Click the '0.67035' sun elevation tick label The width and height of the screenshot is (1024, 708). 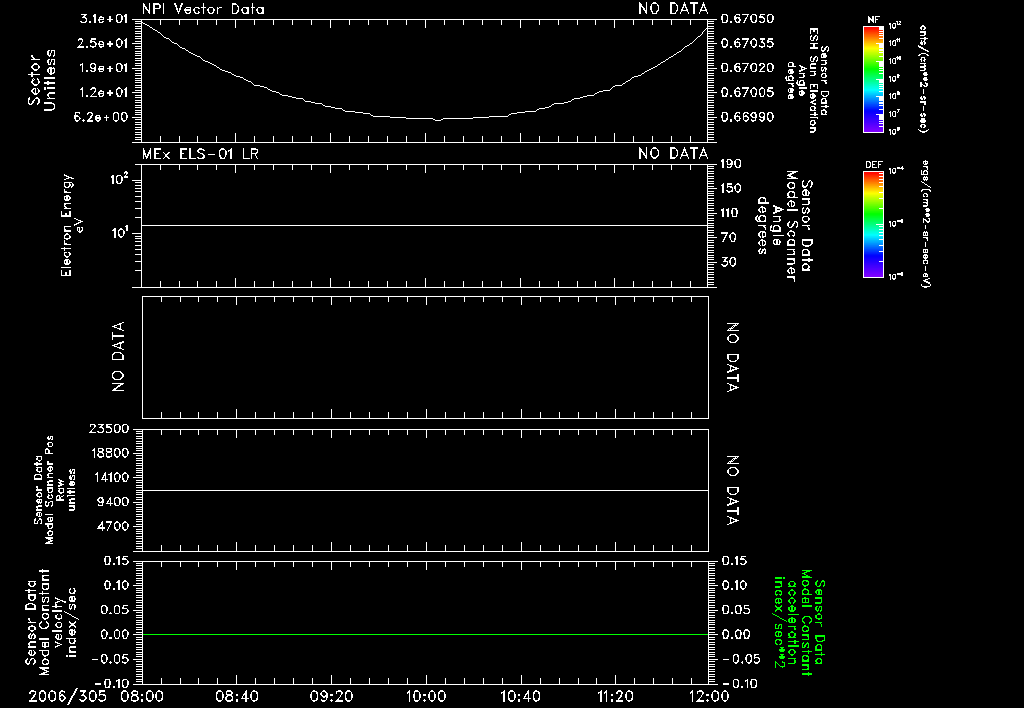[747, 43]
